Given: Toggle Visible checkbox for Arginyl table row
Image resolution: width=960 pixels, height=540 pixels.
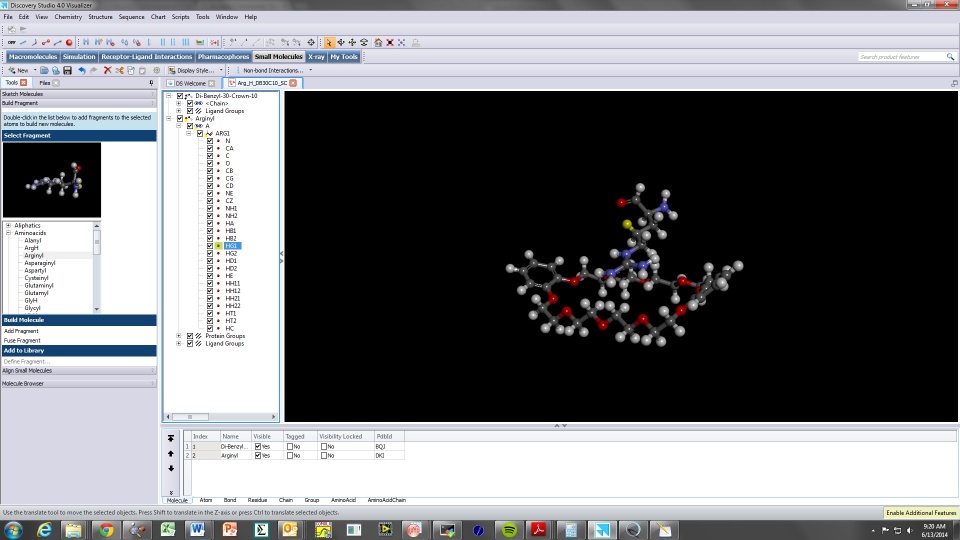Looking at the screenshot, I should 258,456.
